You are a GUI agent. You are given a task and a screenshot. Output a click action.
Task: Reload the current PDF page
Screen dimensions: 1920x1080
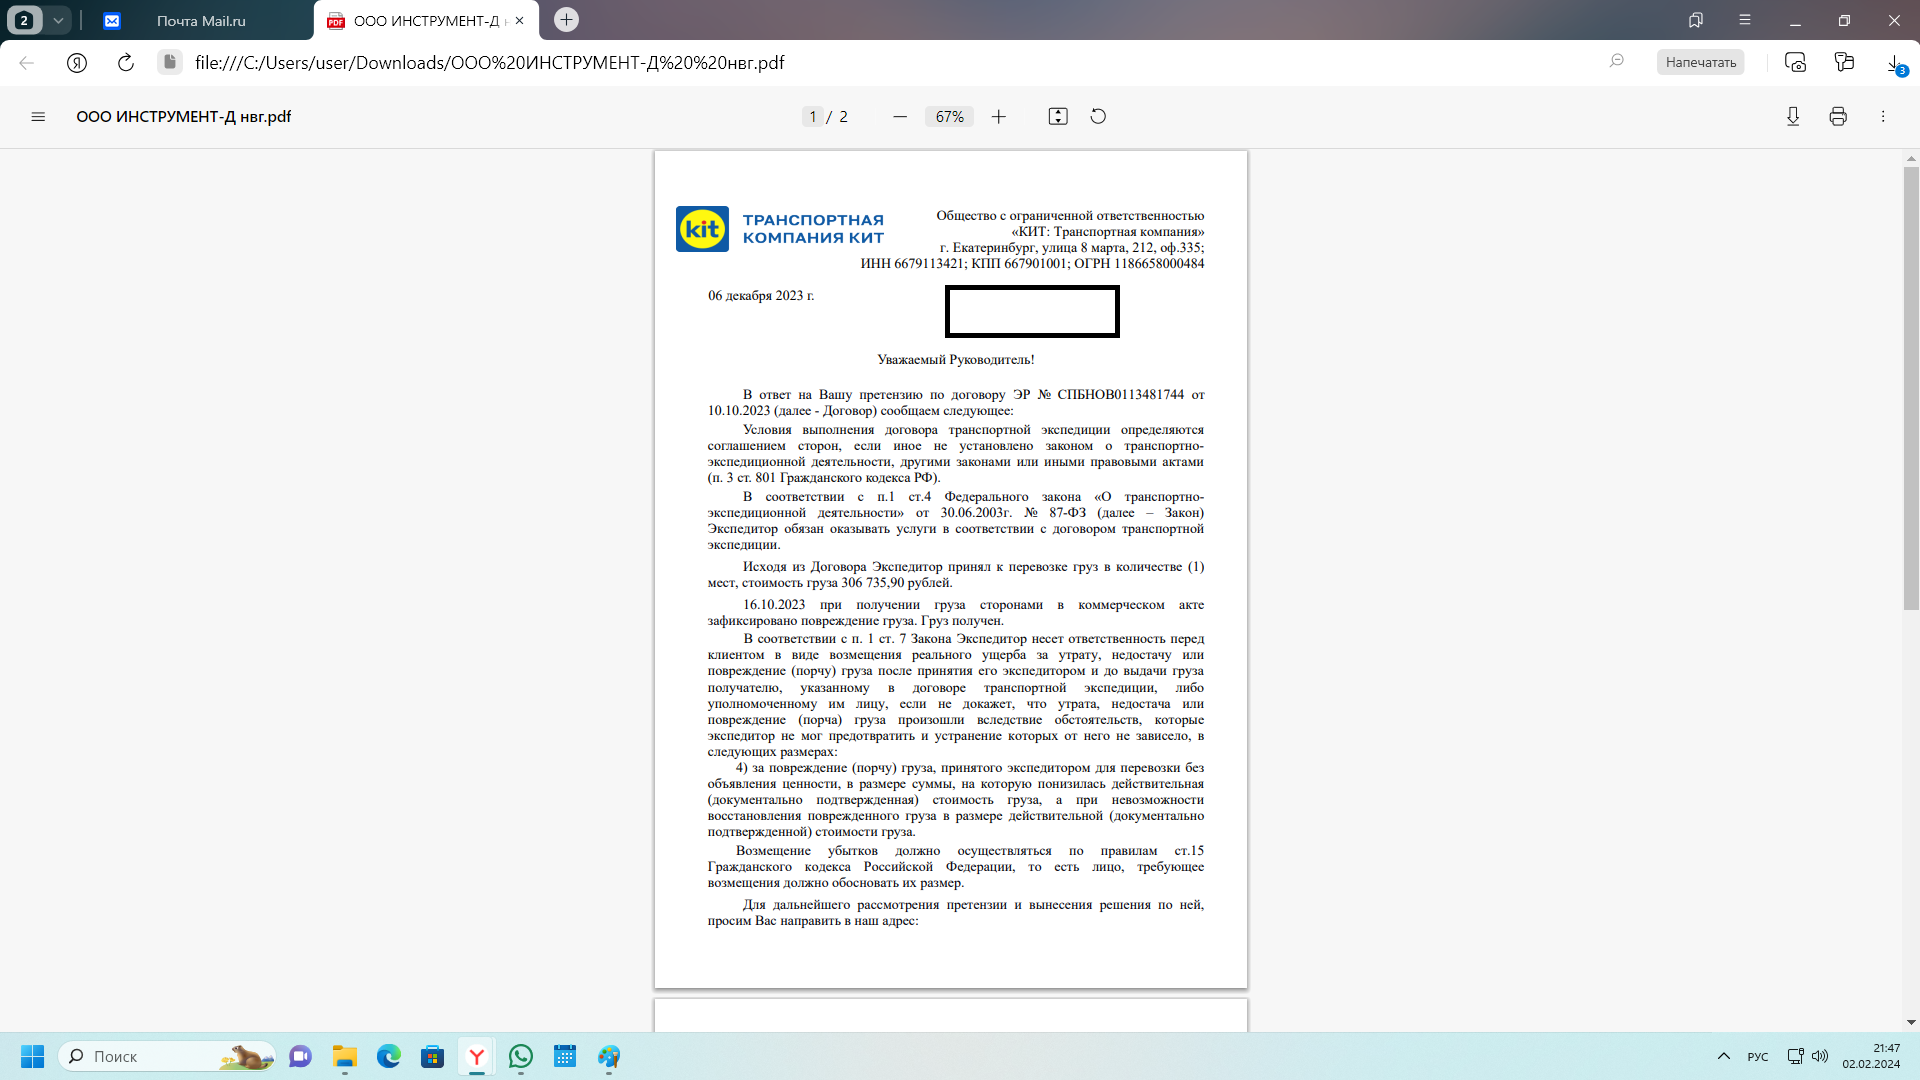(x=125, y=62)
